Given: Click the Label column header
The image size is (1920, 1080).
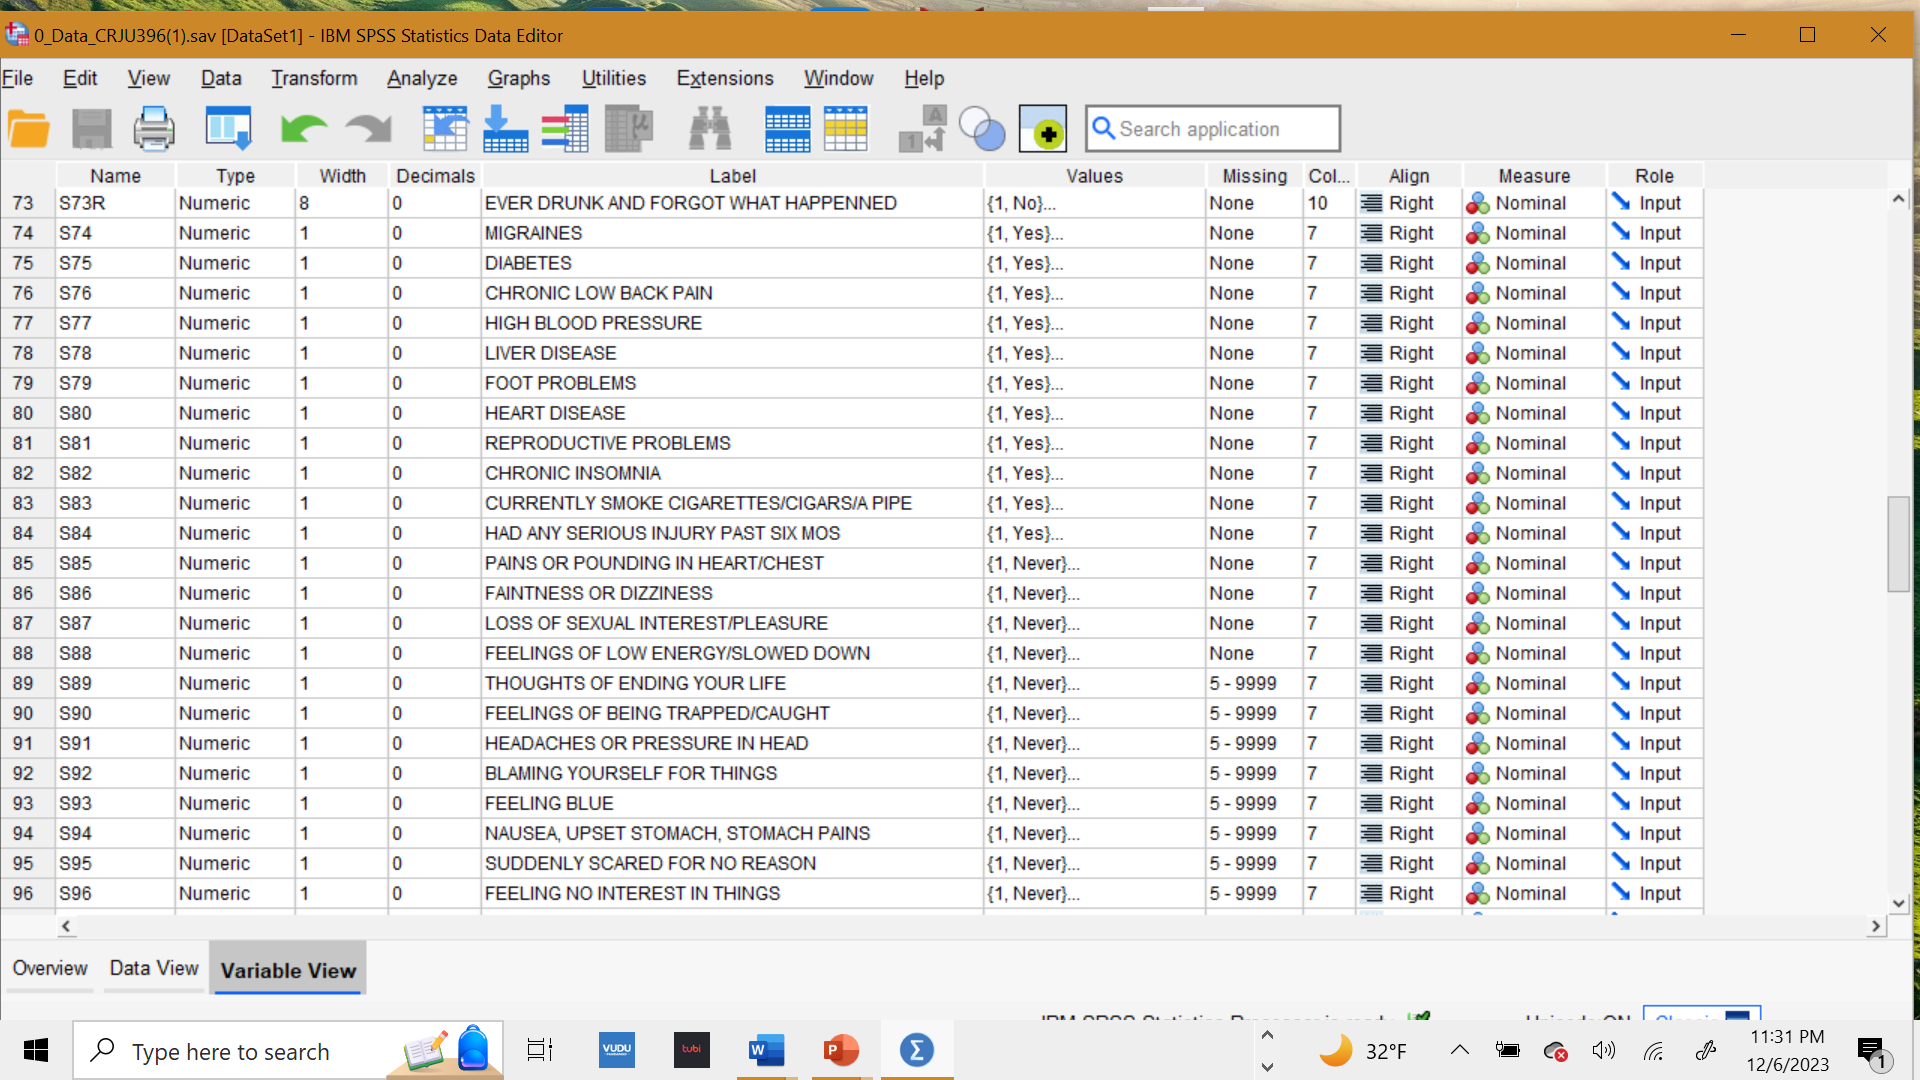Looking at the screenshot, I should [733, 176].
